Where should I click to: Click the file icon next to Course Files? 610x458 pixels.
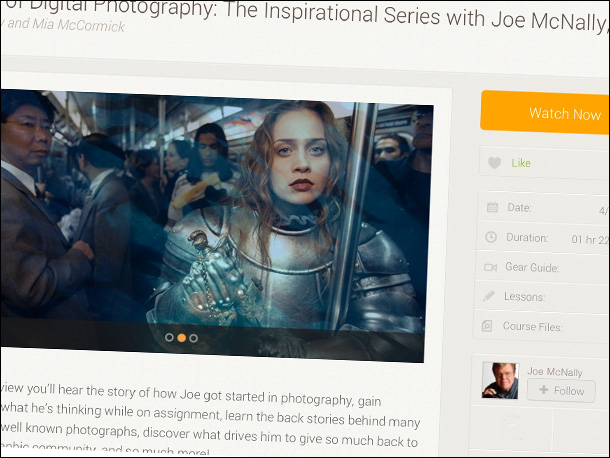tap(487, 325)
